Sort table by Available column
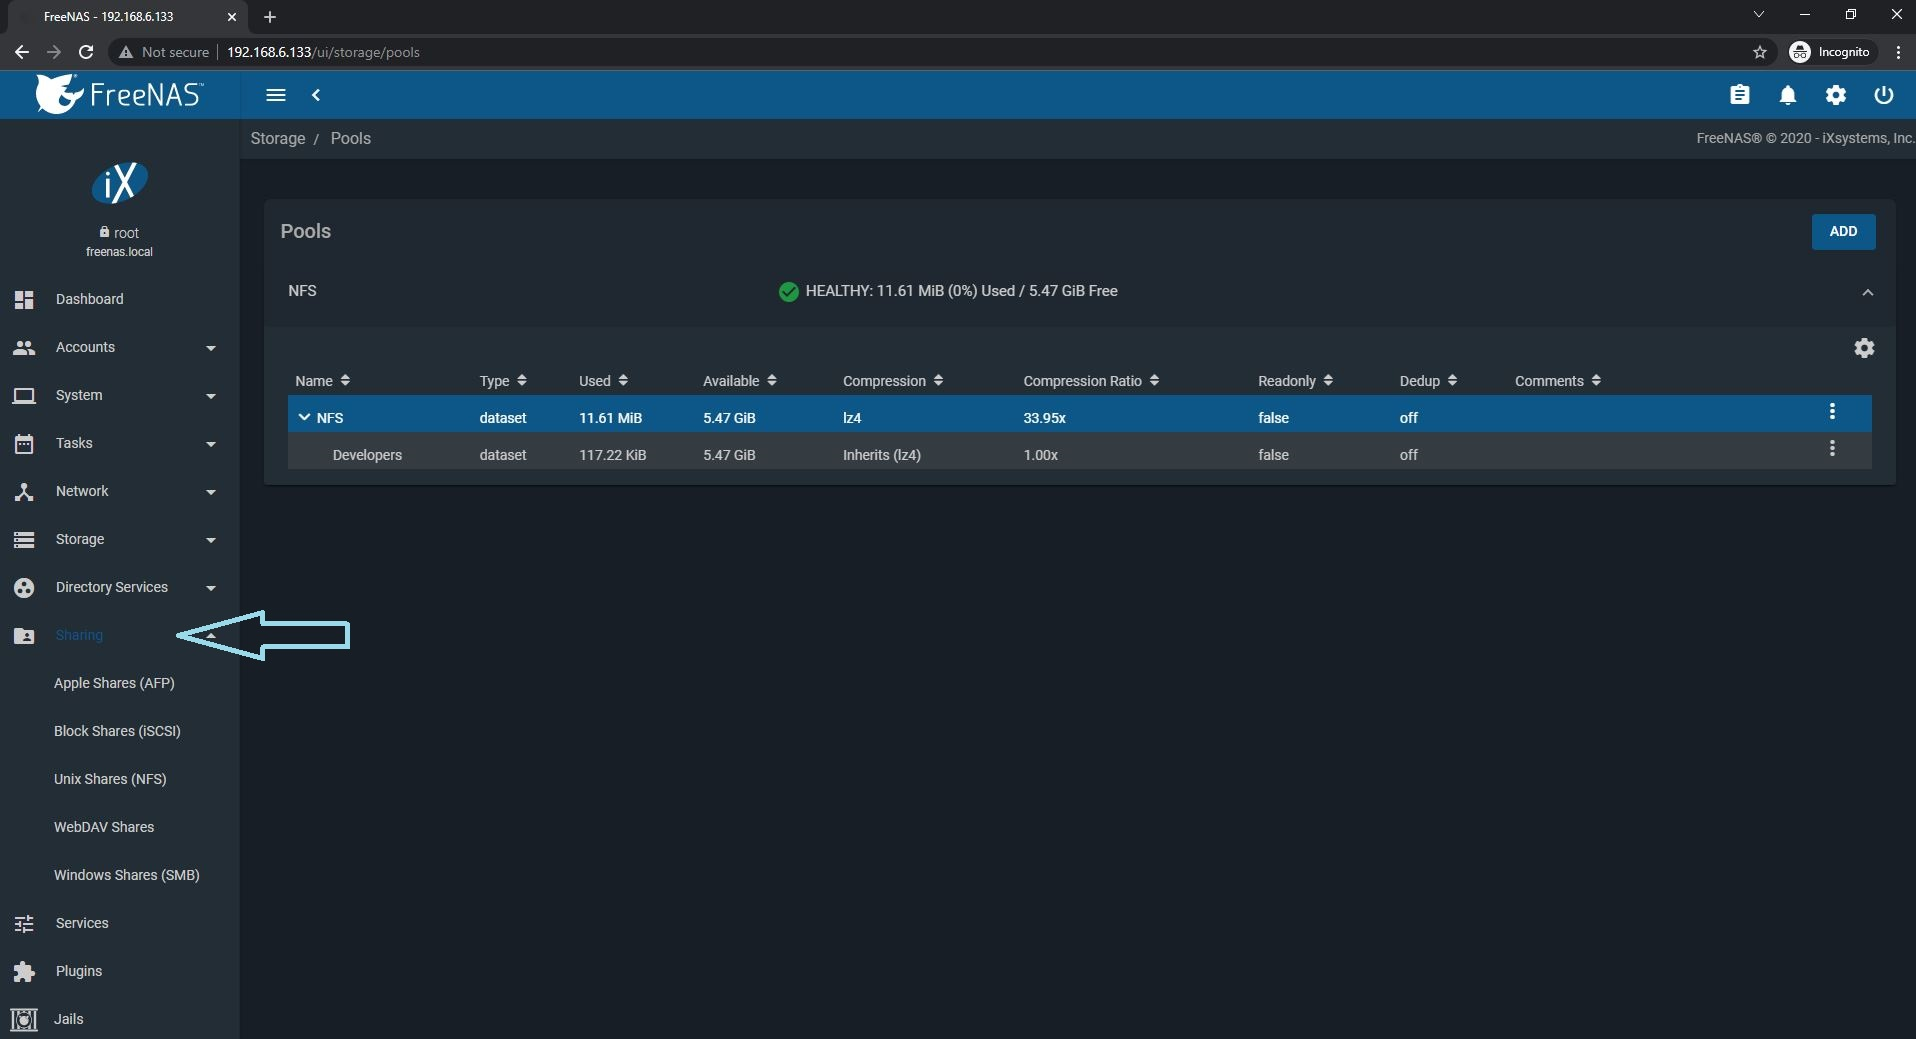The image size is (1916, 1039). pyautogui.click(x=740, y=381)
